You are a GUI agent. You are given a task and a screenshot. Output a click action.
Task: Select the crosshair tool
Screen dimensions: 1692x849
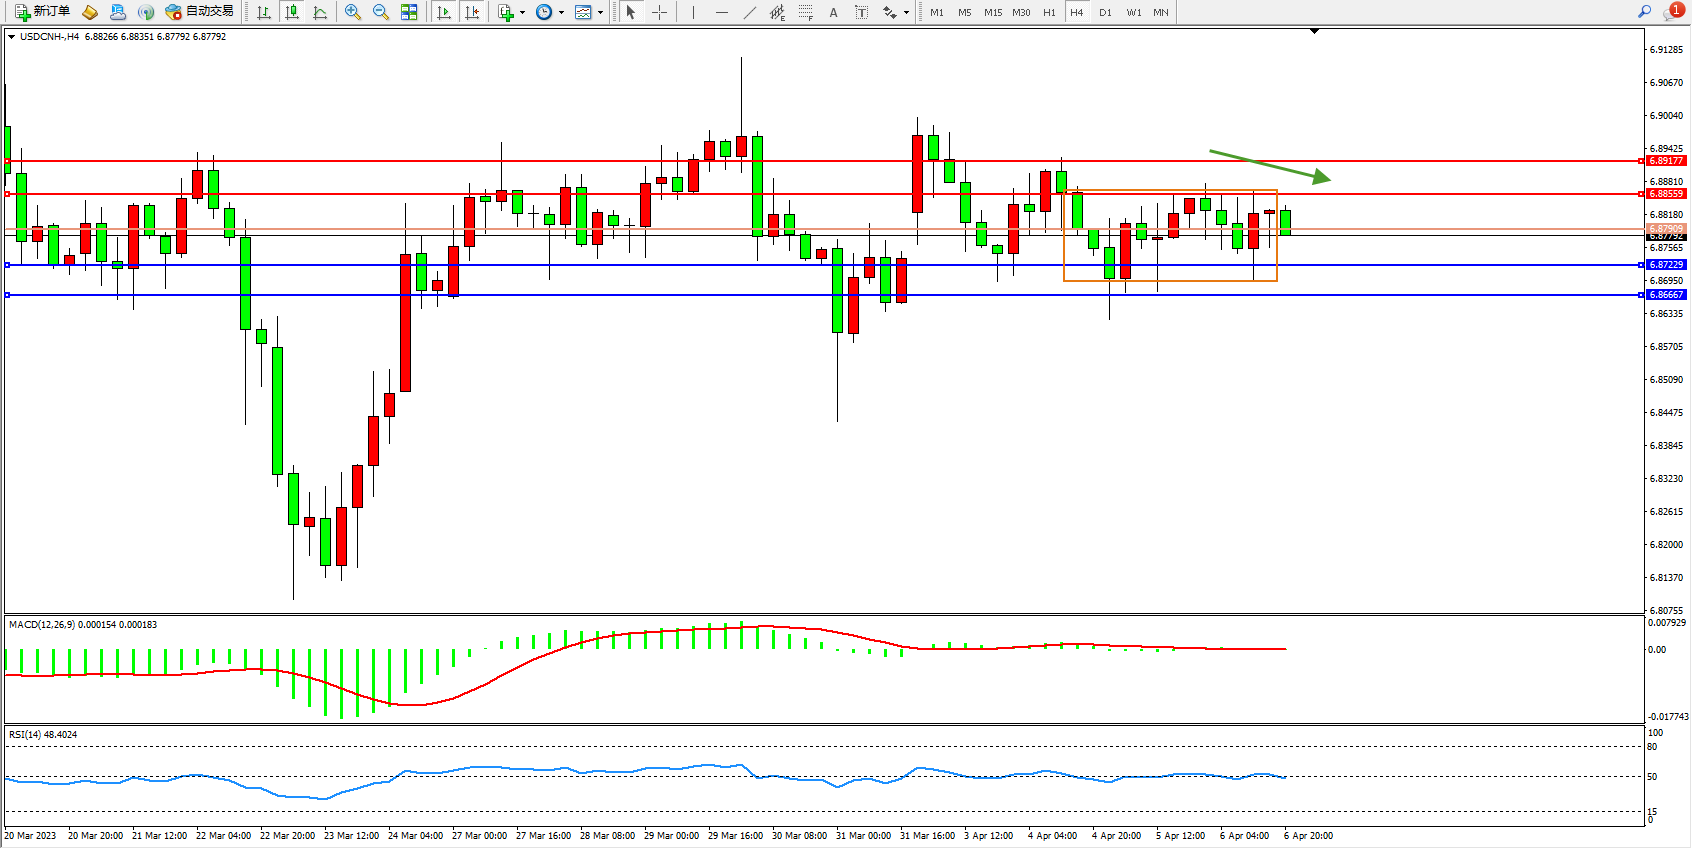click(660, 12)
